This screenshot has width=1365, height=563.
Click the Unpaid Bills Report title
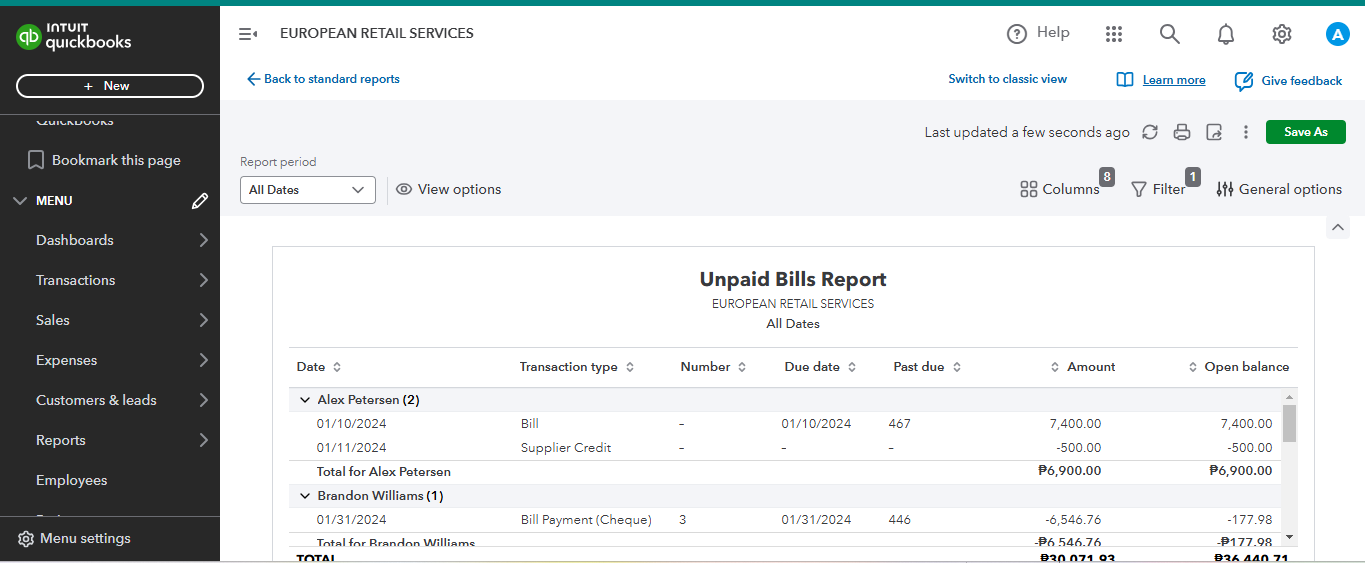pos(793,279)
